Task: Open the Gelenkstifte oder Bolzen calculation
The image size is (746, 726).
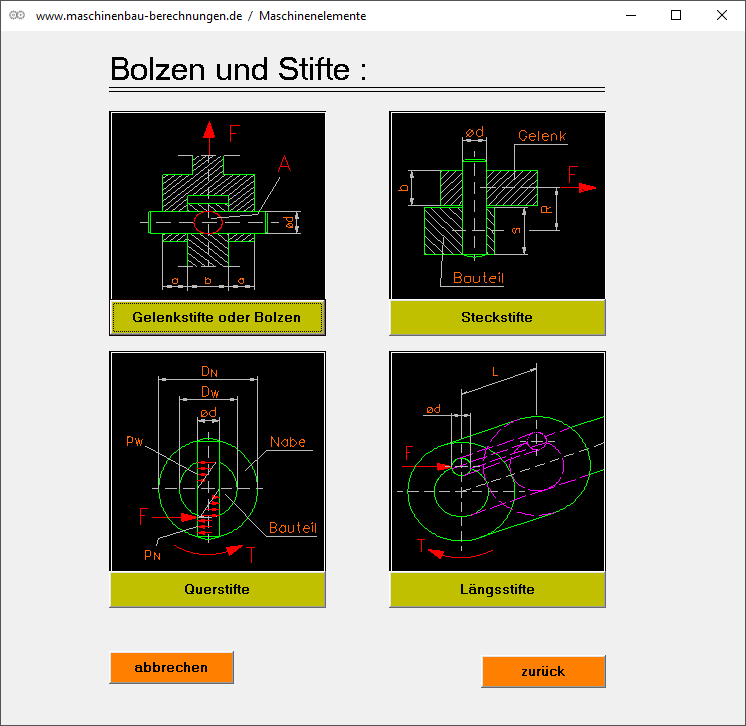Action: coord(217,317)
